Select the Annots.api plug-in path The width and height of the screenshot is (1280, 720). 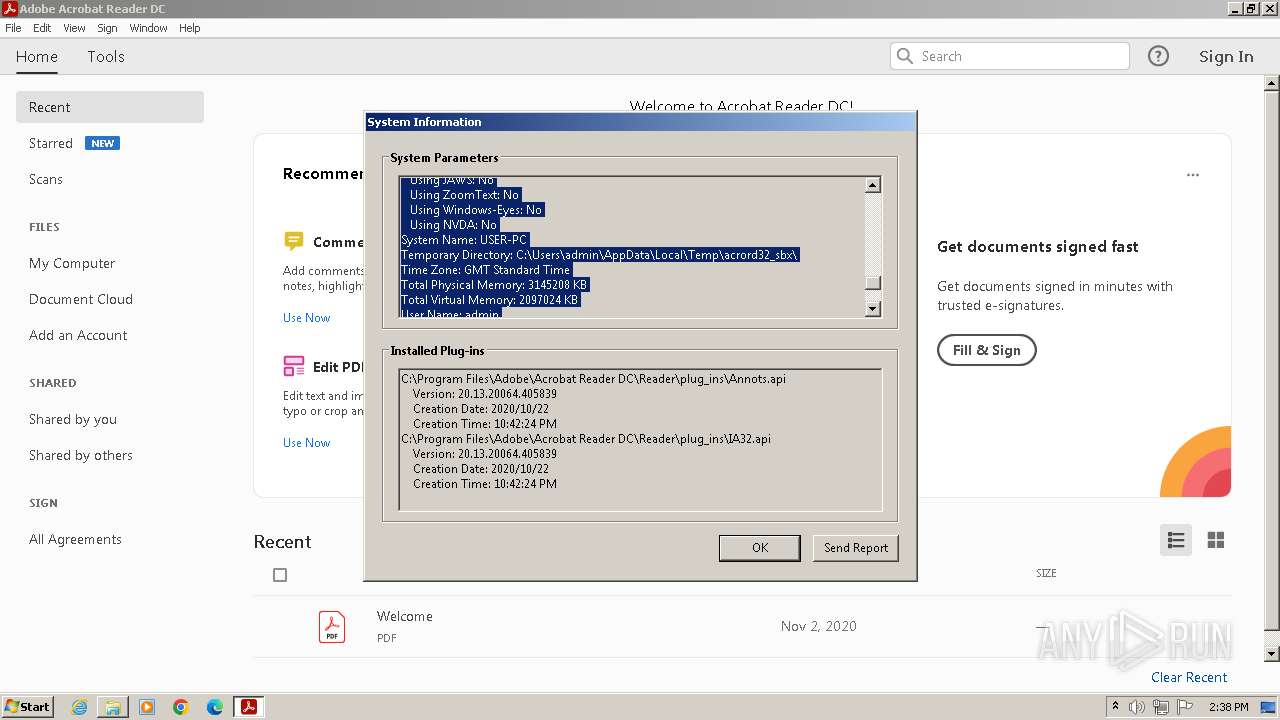[x=593, y=379]
